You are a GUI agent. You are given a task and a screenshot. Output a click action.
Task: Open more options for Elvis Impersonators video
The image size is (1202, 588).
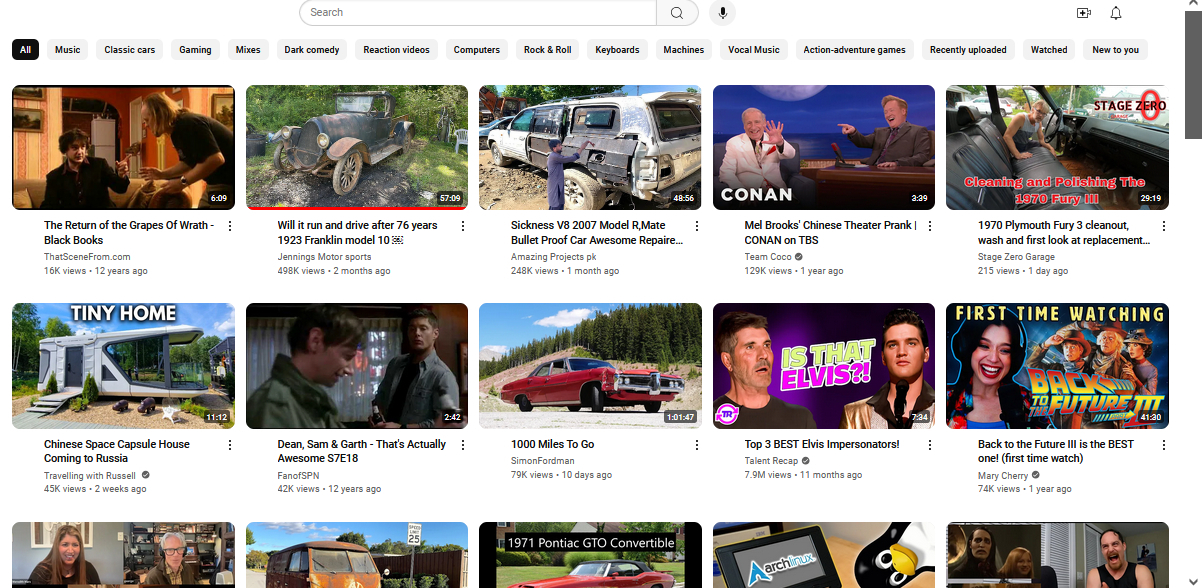[930, 445]
